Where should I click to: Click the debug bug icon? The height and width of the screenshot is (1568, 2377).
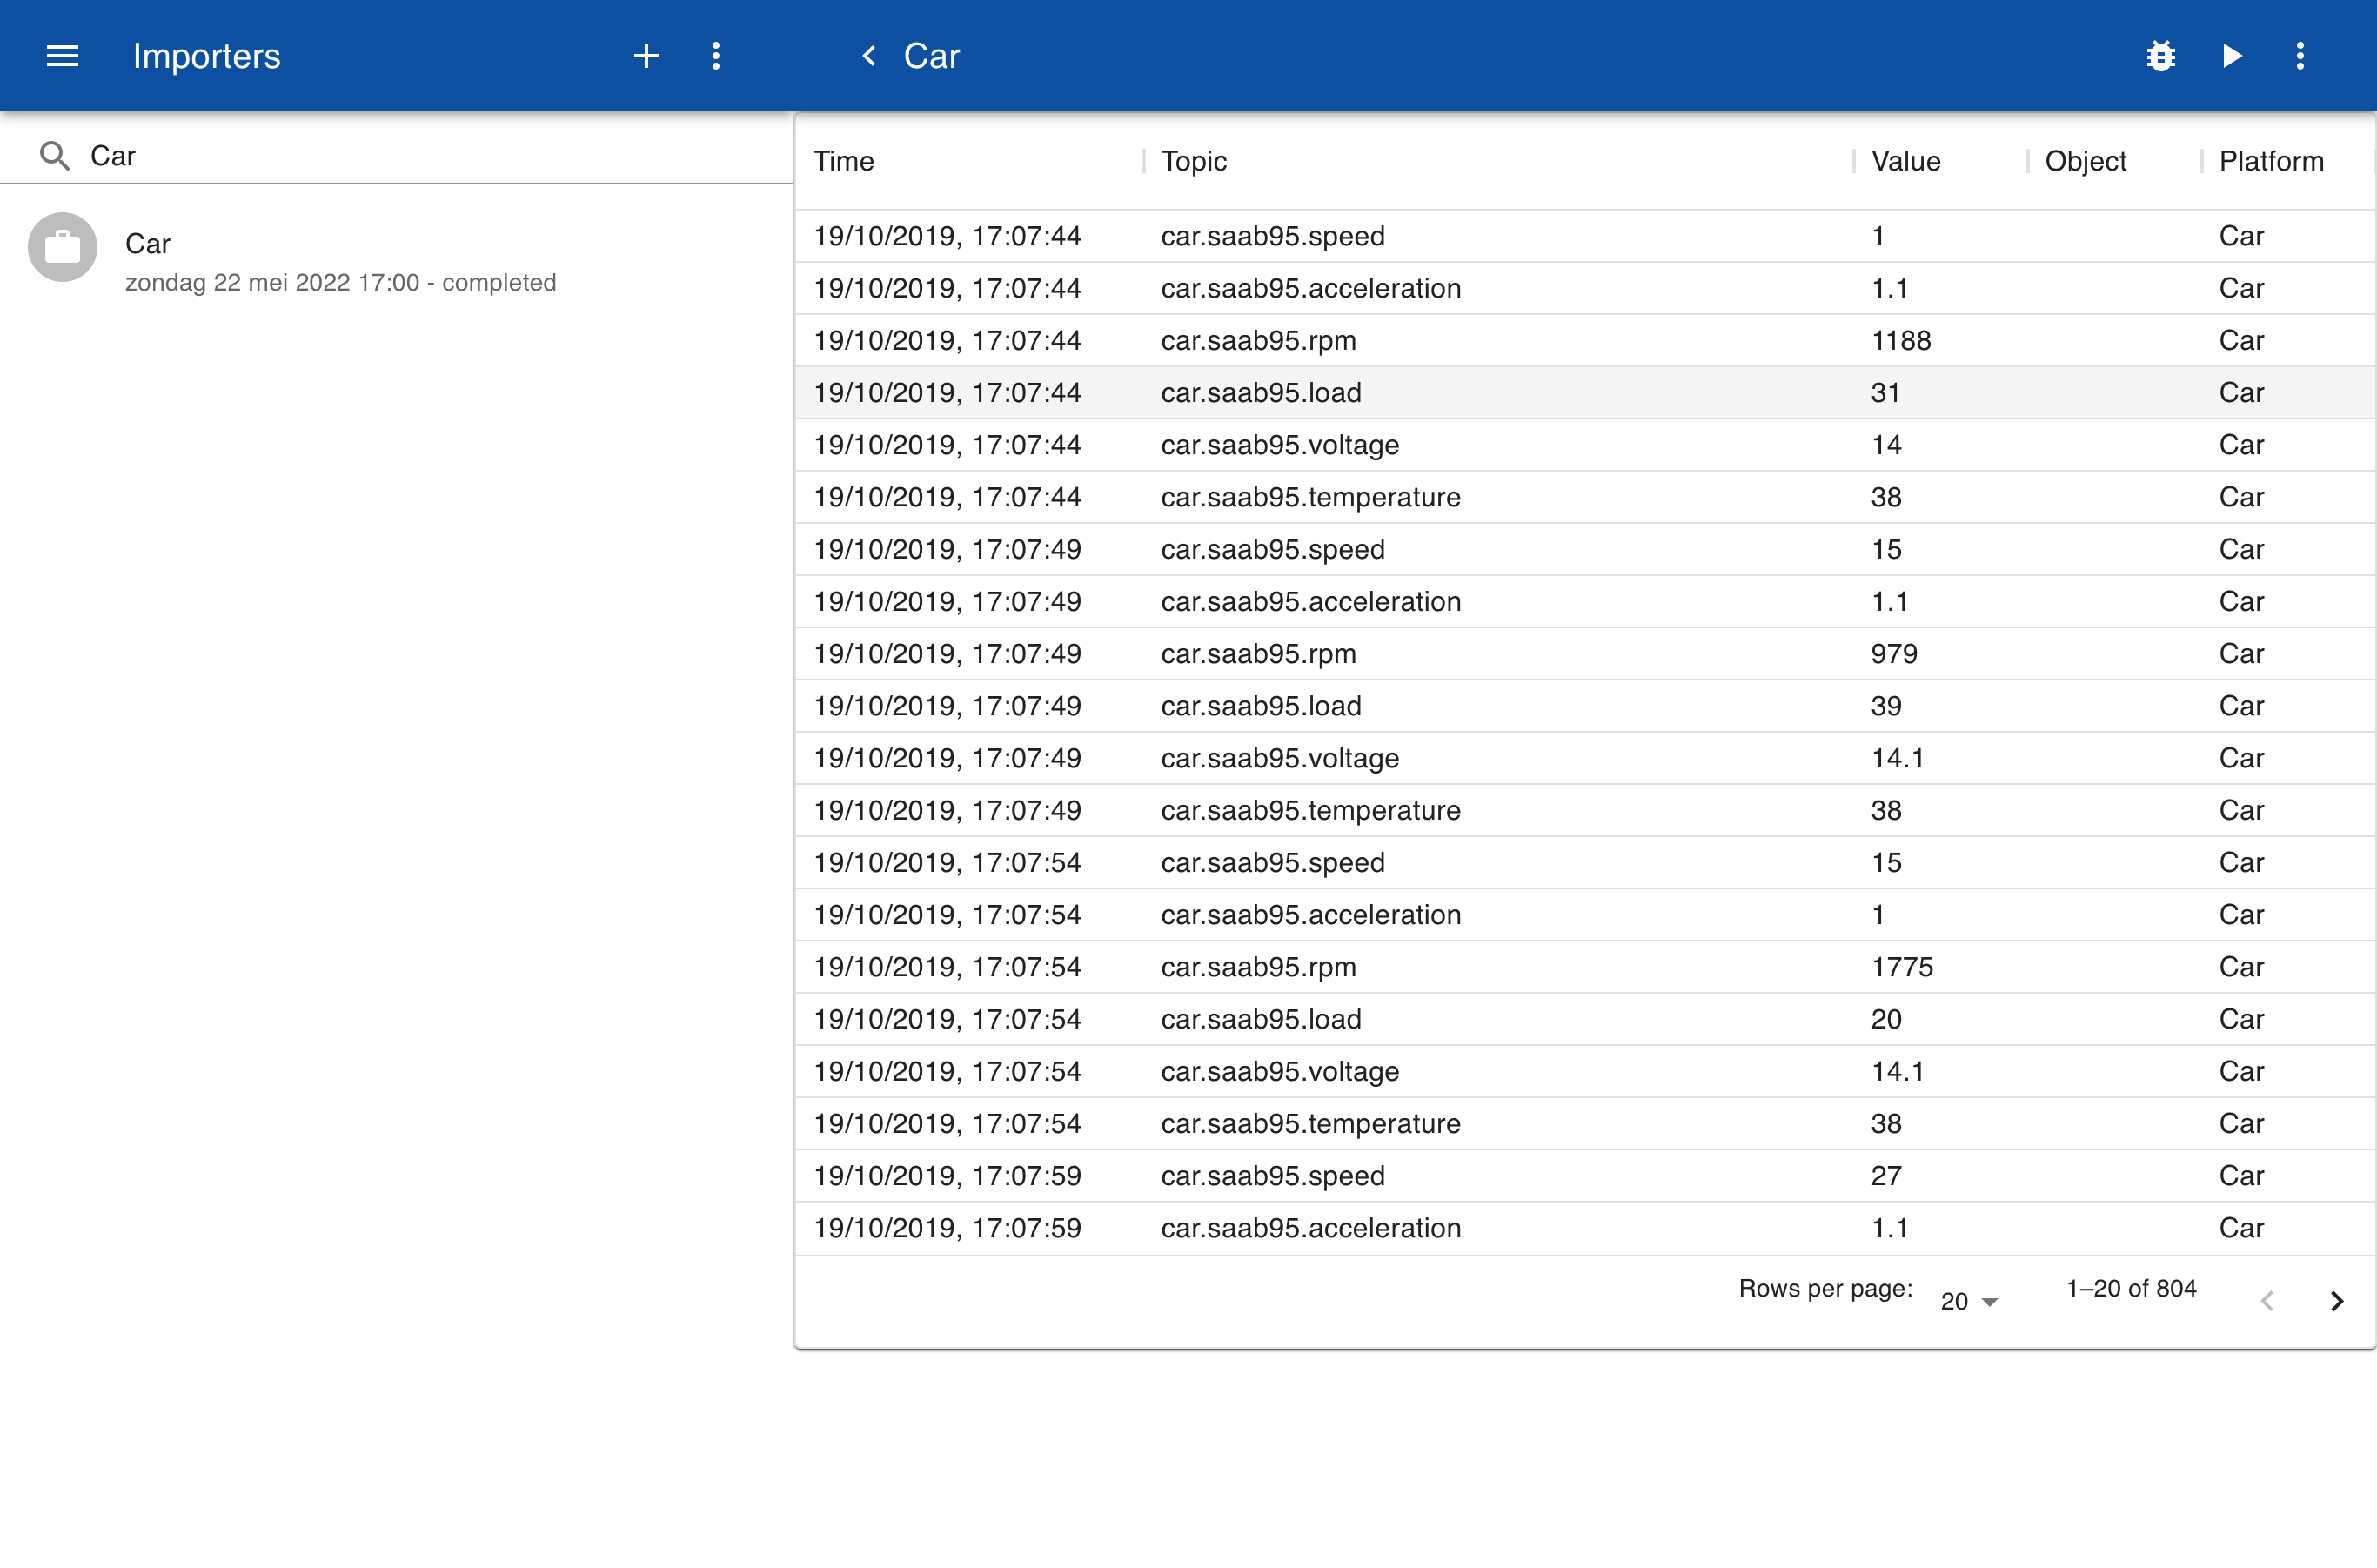tap(2161, 56)
